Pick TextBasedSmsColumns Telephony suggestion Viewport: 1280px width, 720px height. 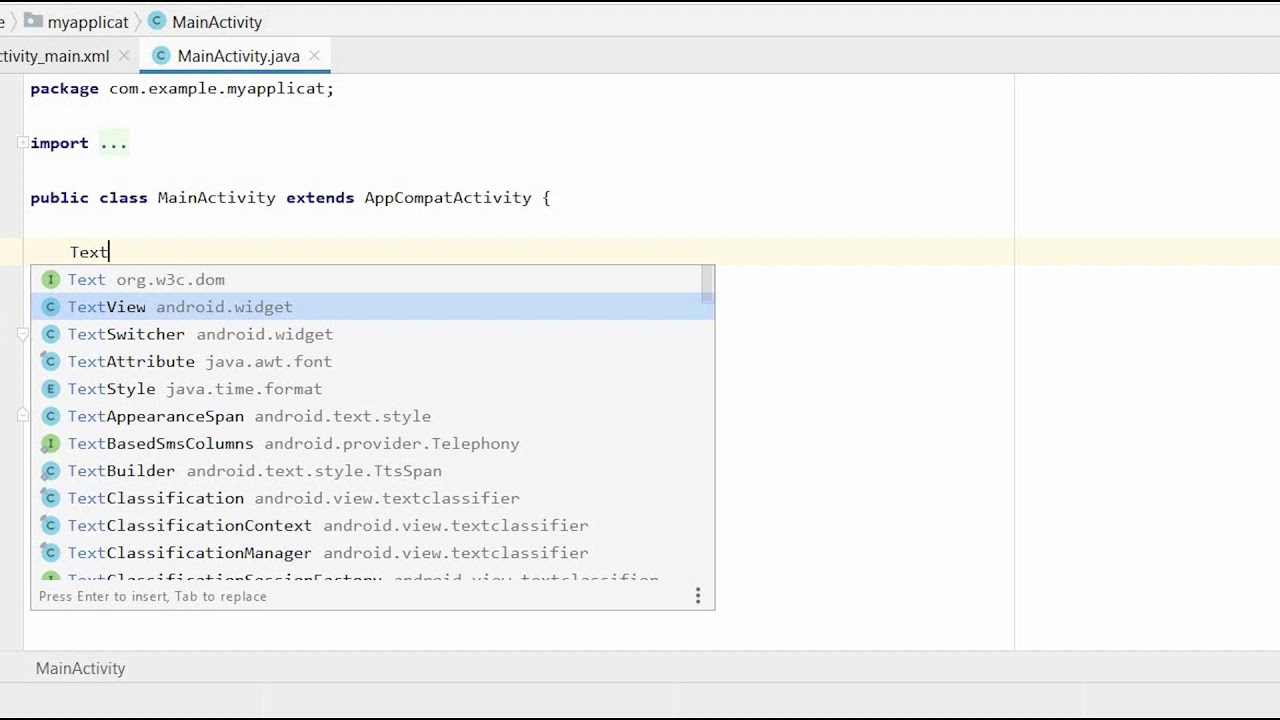[x=372, y=443]
